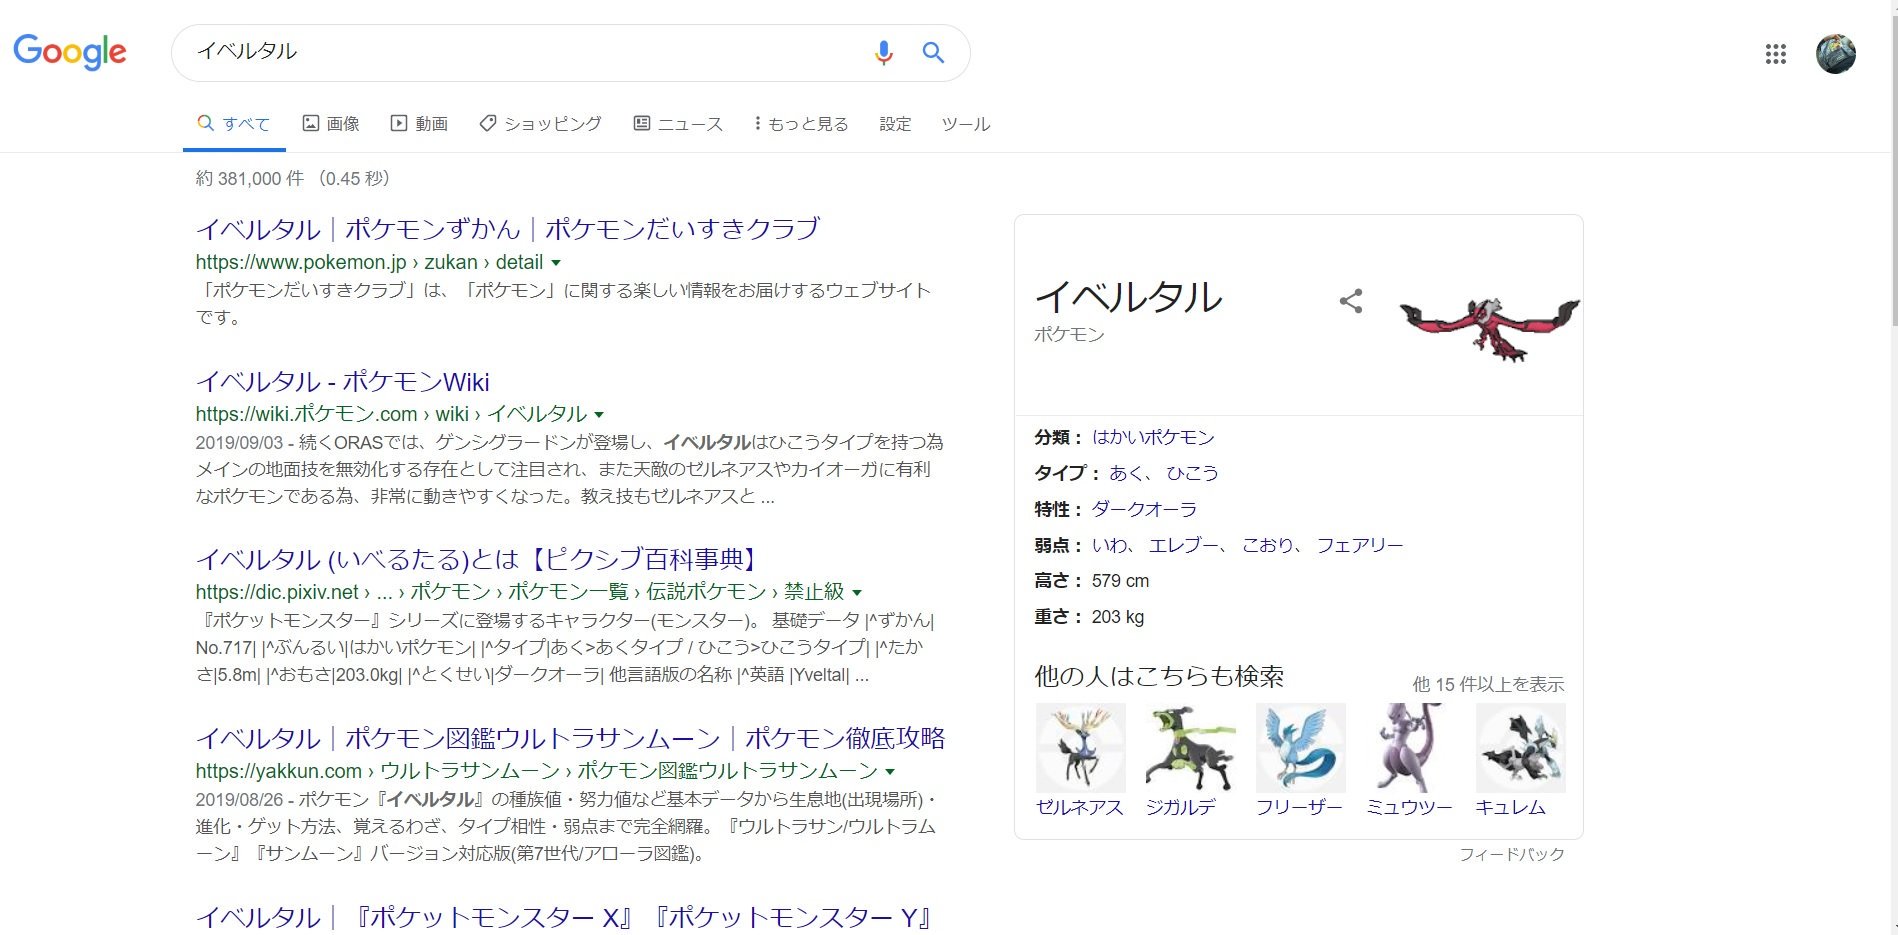Click the ひこう type link

click(x=1192, y=473)
